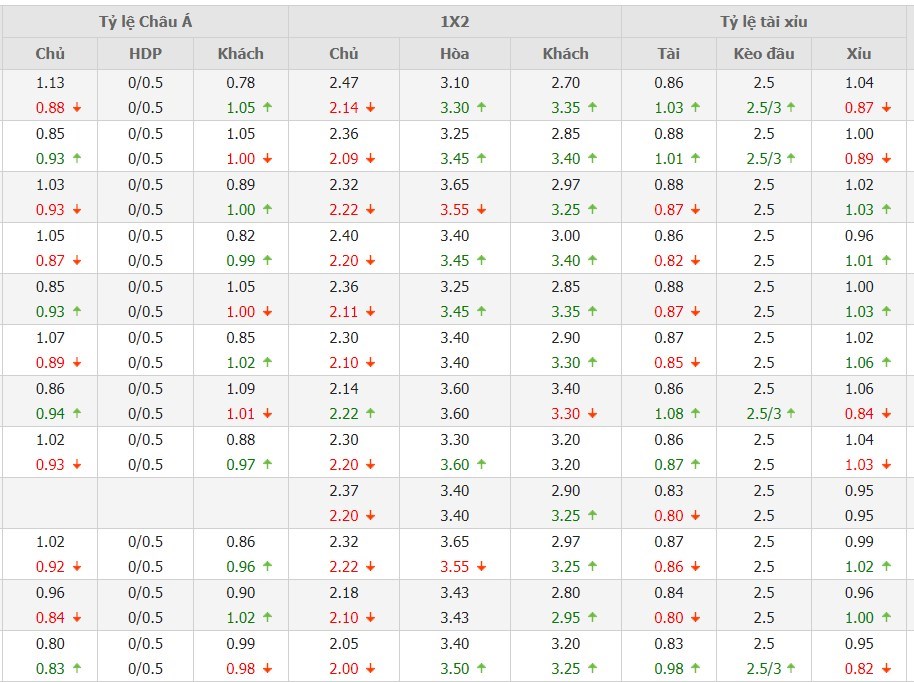This screenshot has width=914, height=682.
Task: Select the Tỷ lệ Châu Á header
Action: point(145,22)
